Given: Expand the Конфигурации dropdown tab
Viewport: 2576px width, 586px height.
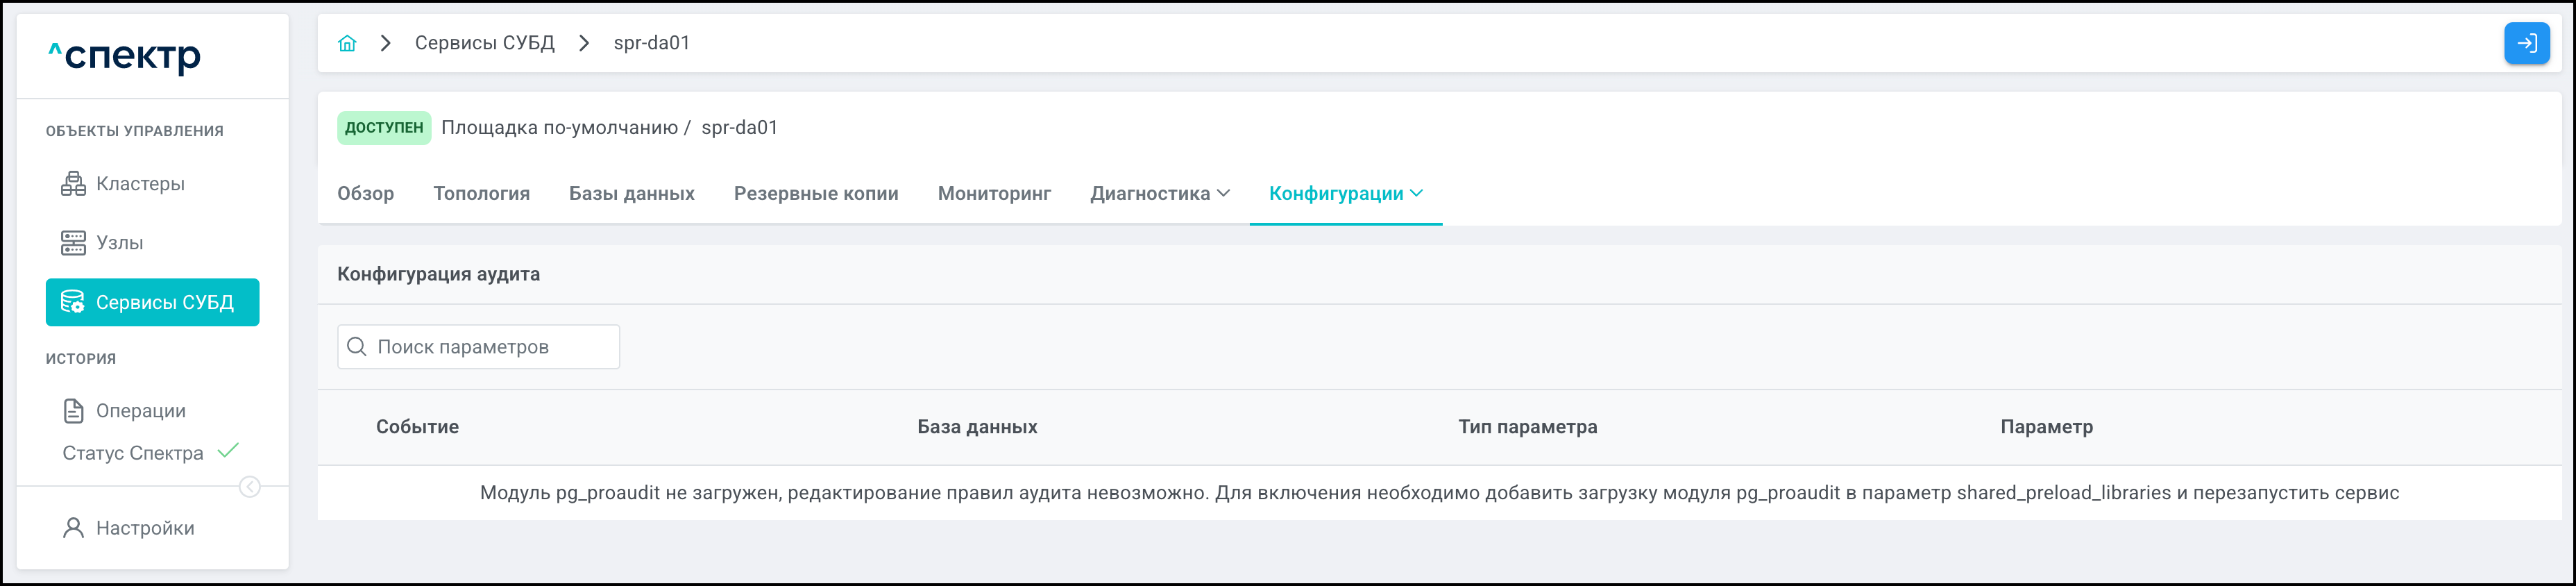Looking at the screenshot, I should (1345, 194).
